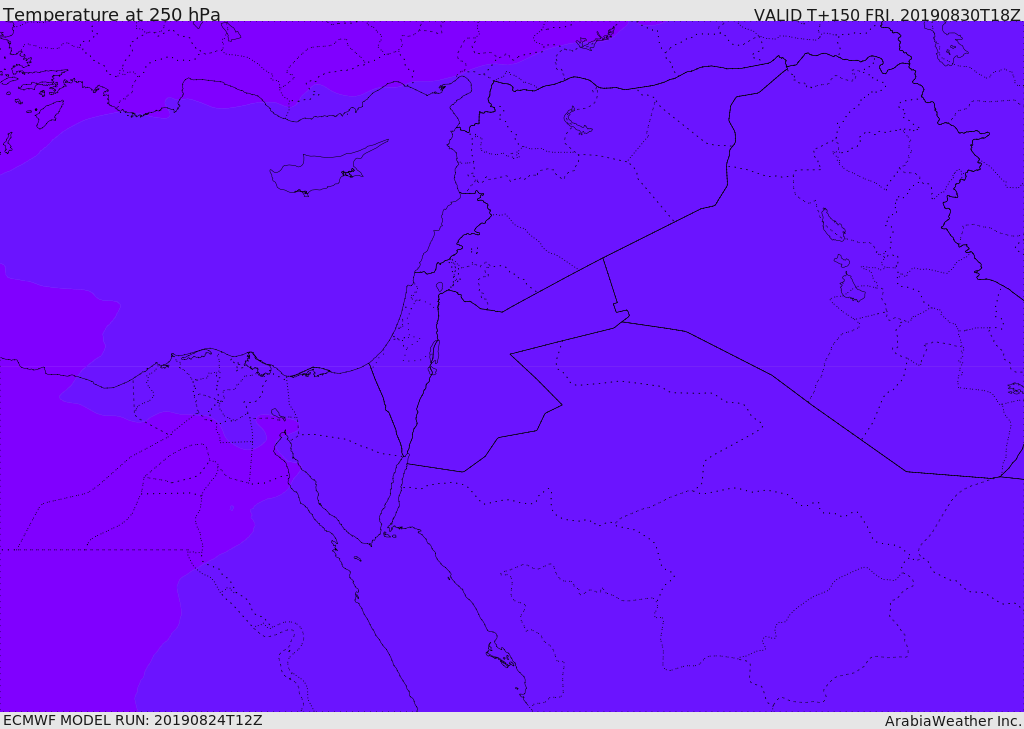Viewport: 1024px width, 729px height.
Task: Click the VALID T+150 forecast time label
Action: coord(886,15)
